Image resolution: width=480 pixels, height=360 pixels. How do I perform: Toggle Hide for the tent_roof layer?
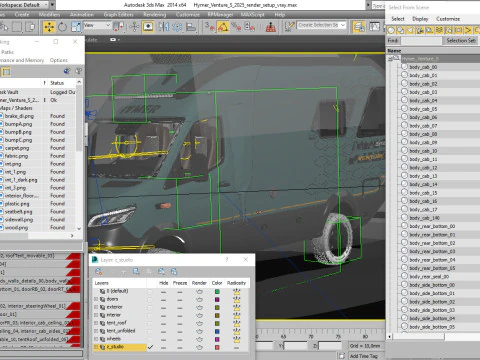click(163, 323)
